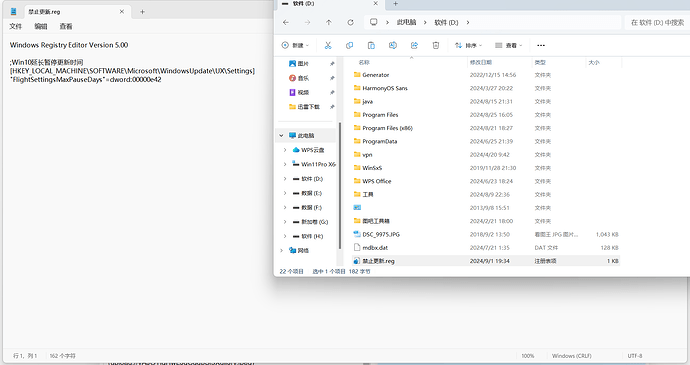Unpin 图片 using its pin icon
The image size is (690, 365).
click(x=332, y=64)
